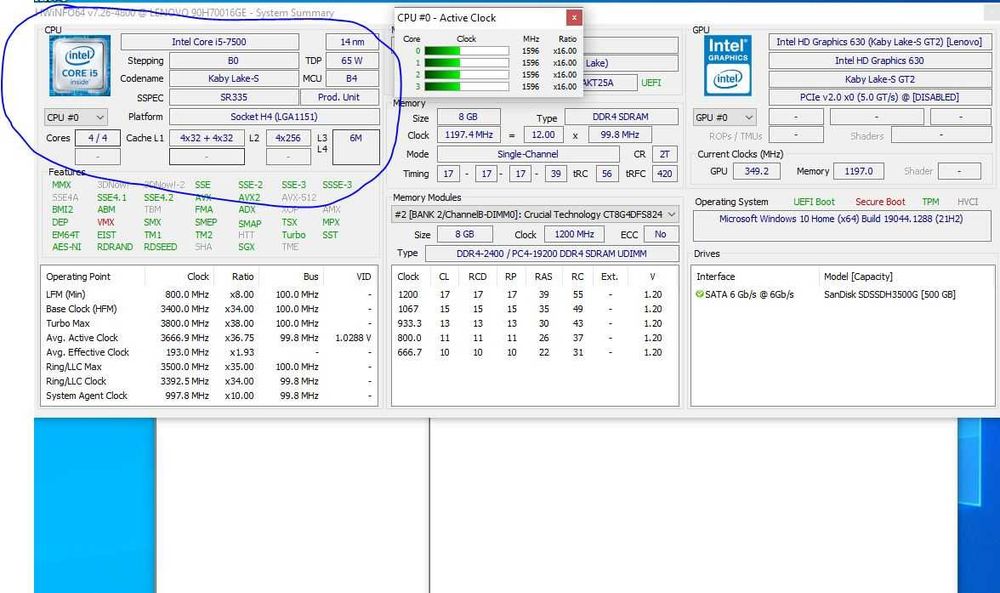1000x593 pixels.
Task: Click the GPU codename Kaby Lake-S GT2 field
Action: [879, 79]
